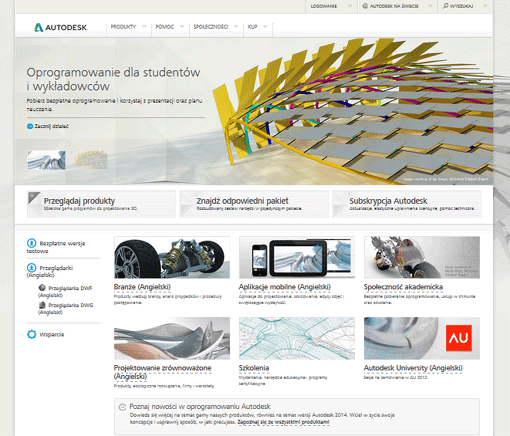Expand the Logowanie dropdown arrow
Screen dimensions: 510x436
(x=350, y=6)
